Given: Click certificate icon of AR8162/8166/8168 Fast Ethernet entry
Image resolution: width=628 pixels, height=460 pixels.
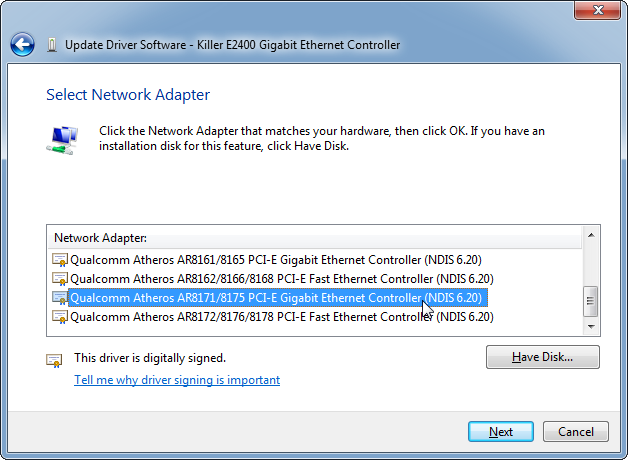Looking at the screenshot, I should (x=60, y=279).
